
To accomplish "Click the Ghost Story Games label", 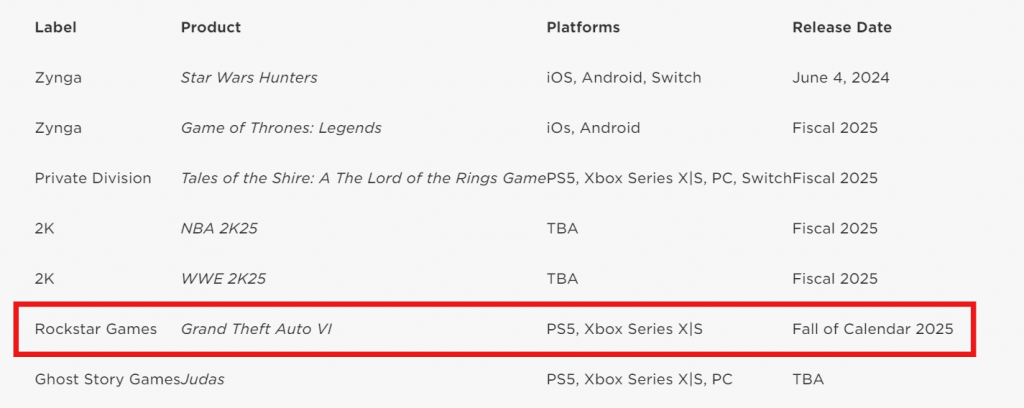I will (x=108, y=379).
